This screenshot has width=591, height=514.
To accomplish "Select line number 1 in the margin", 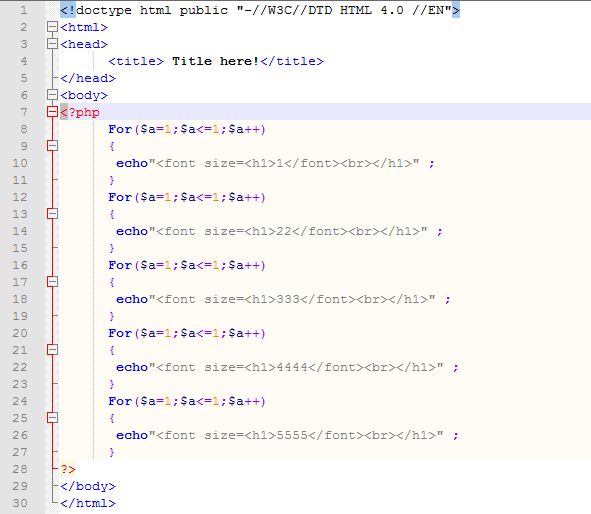I will coord(24,10).
